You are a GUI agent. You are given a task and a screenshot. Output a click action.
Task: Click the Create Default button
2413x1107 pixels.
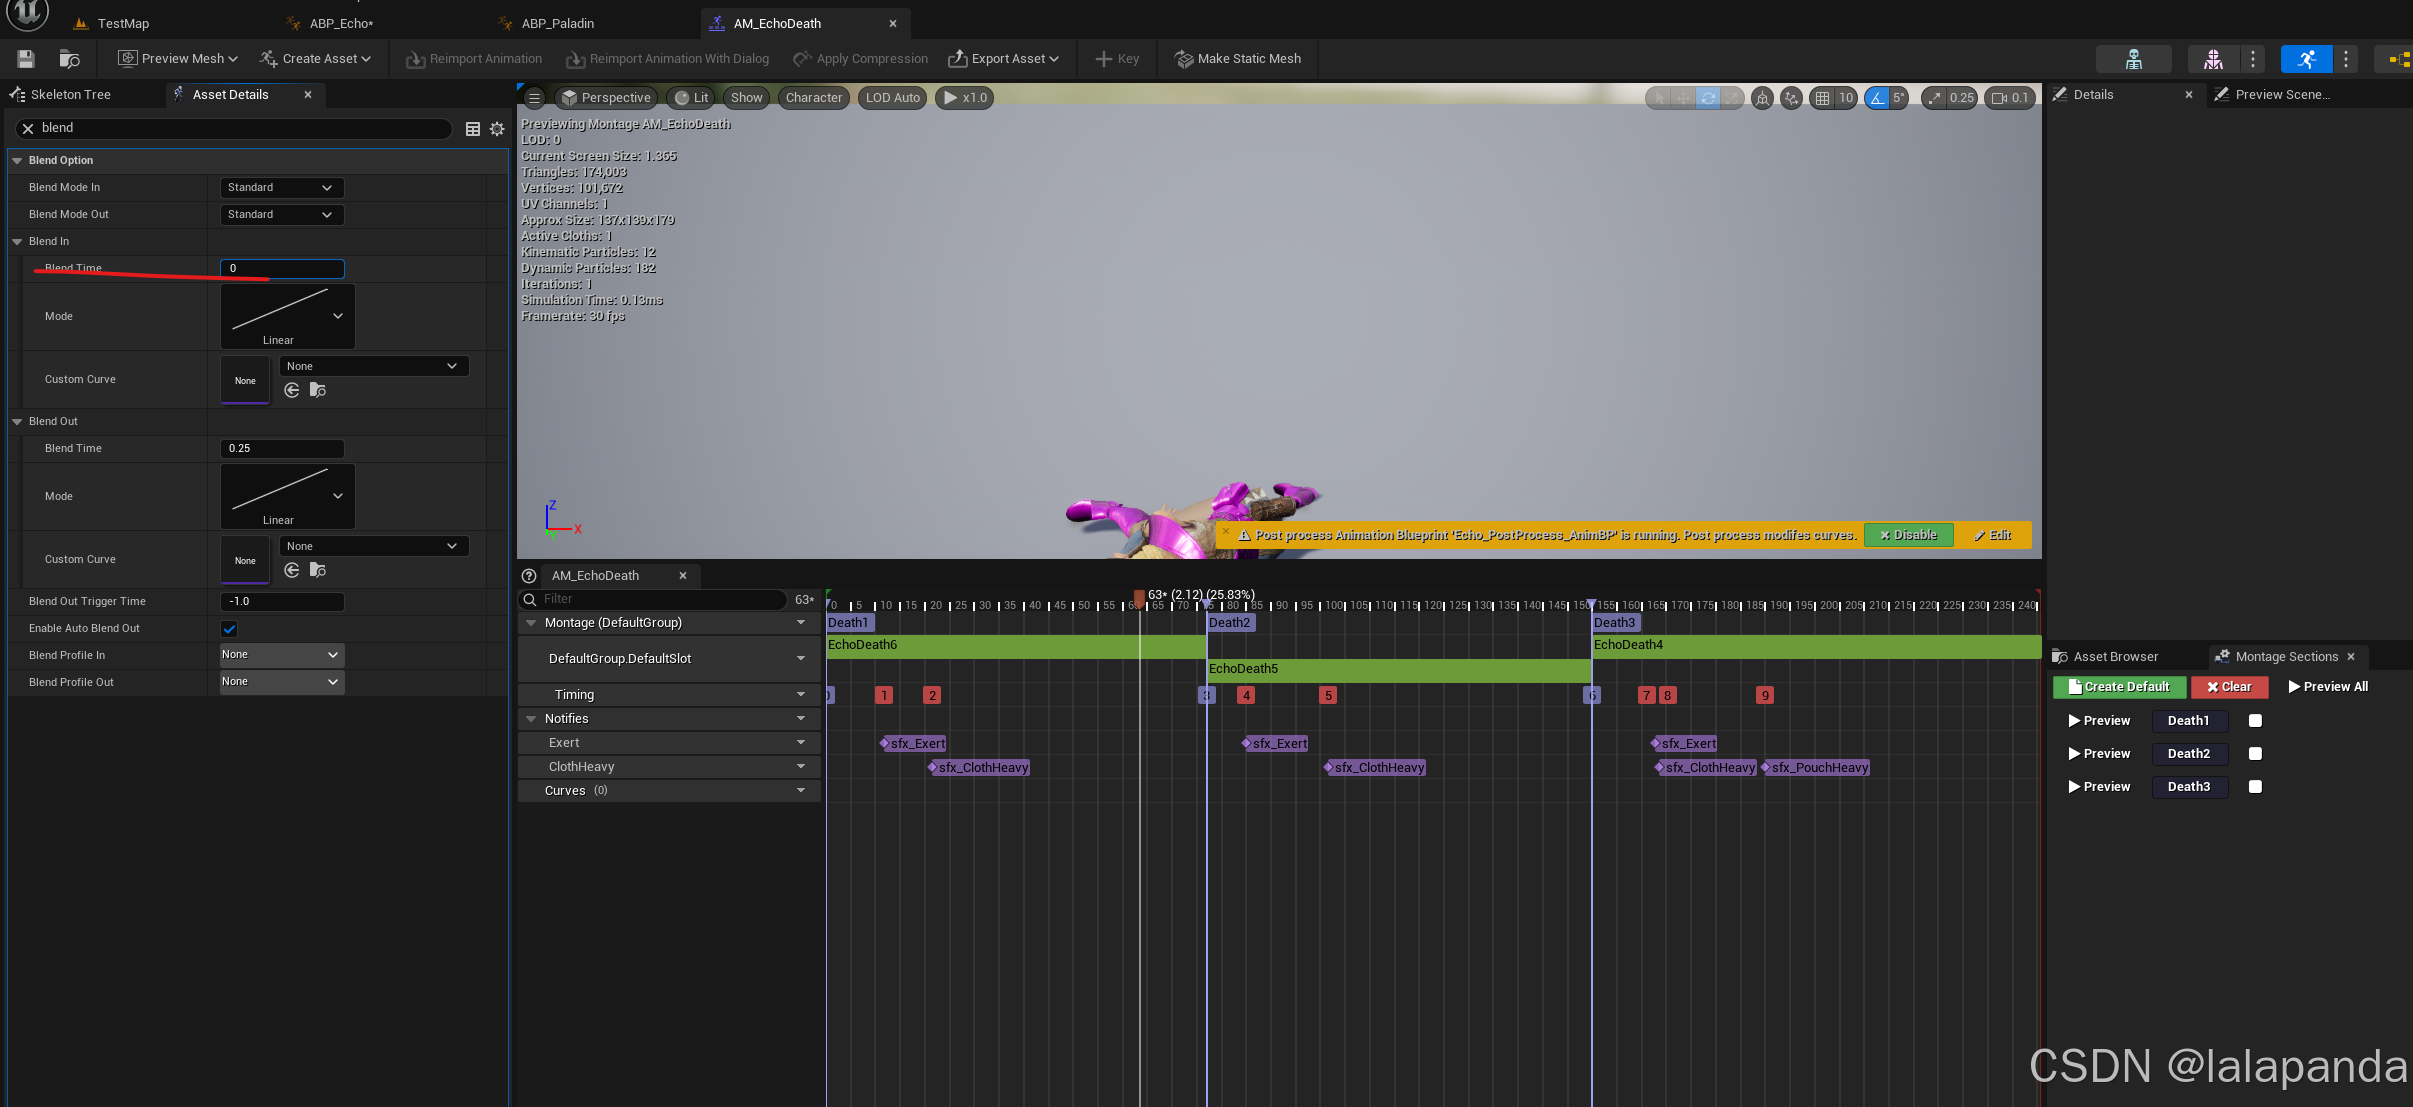pos(2119,687)
